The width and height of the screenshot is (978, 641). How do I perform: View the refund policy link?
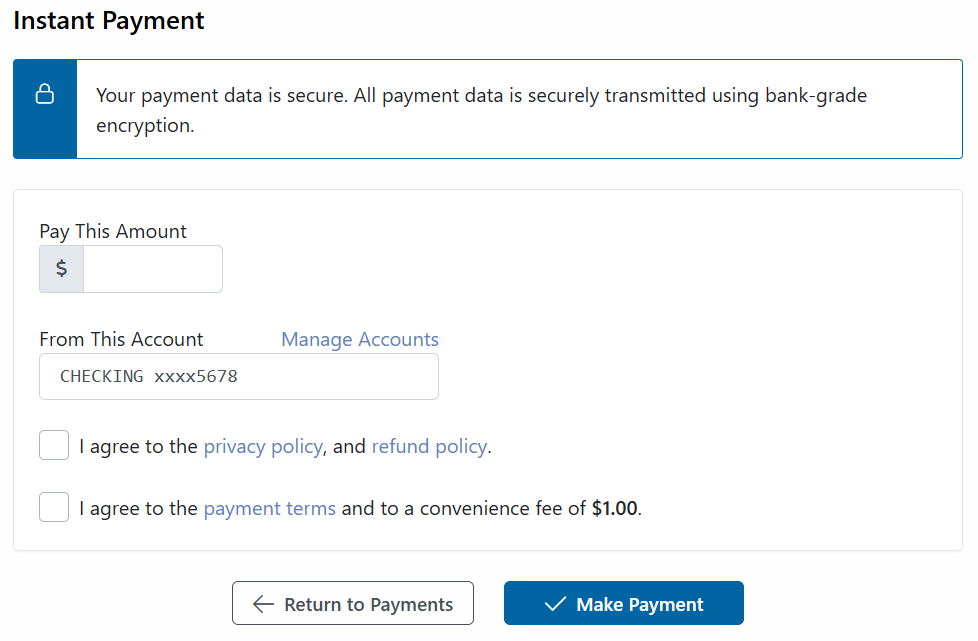click(x=429, y=447)
